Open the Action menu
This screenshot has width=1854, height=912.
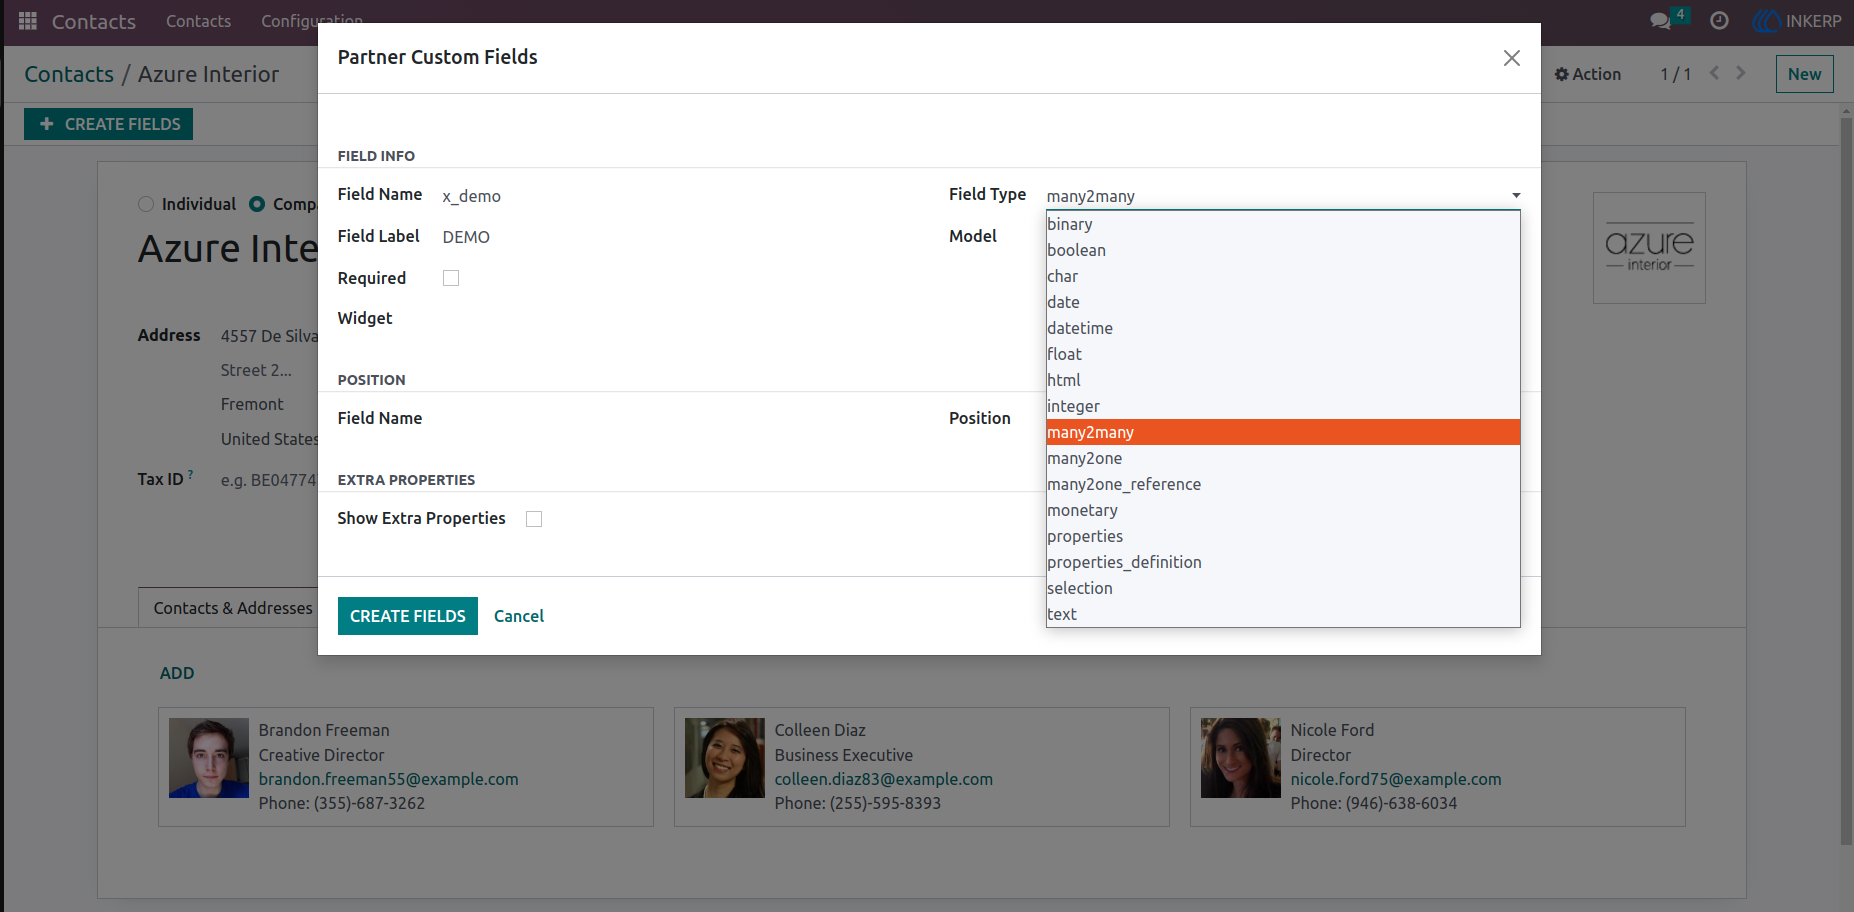(x=1588, y=74)
